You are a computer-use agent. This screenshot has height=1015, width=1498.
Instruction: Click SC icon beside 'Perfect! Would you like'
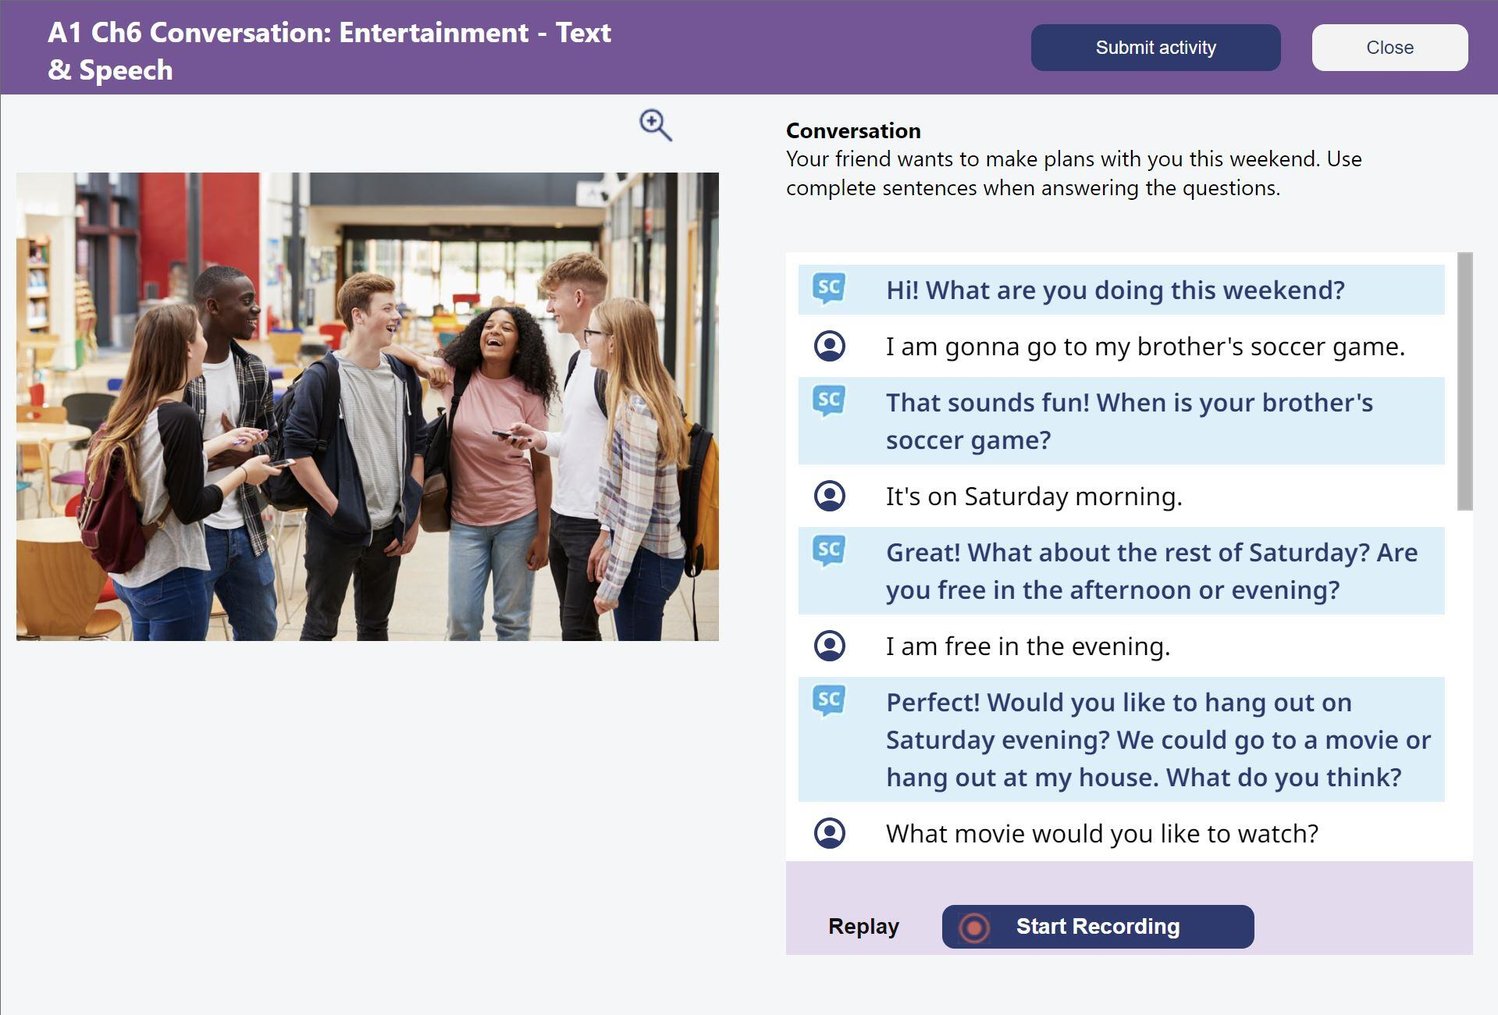(x=829, y=701)
